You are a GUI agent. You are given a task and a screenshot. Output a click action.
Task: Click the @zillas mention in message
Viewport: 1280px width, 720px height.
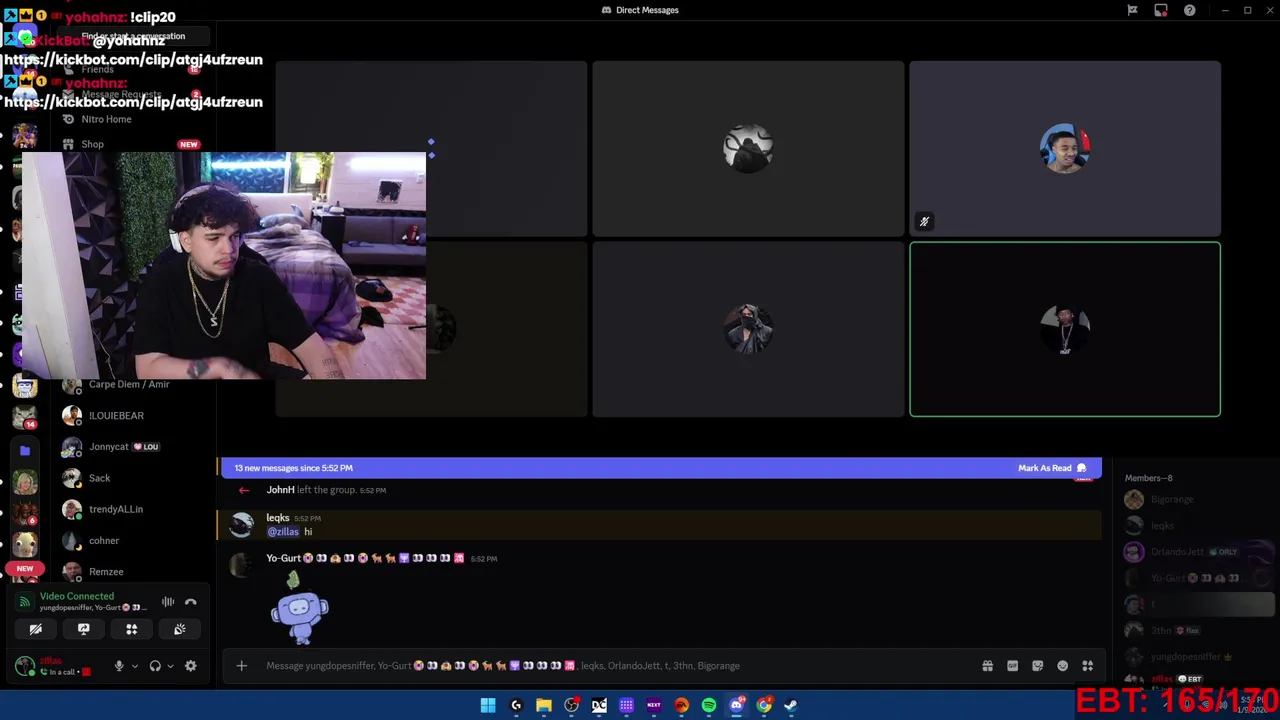coord(283,532)
